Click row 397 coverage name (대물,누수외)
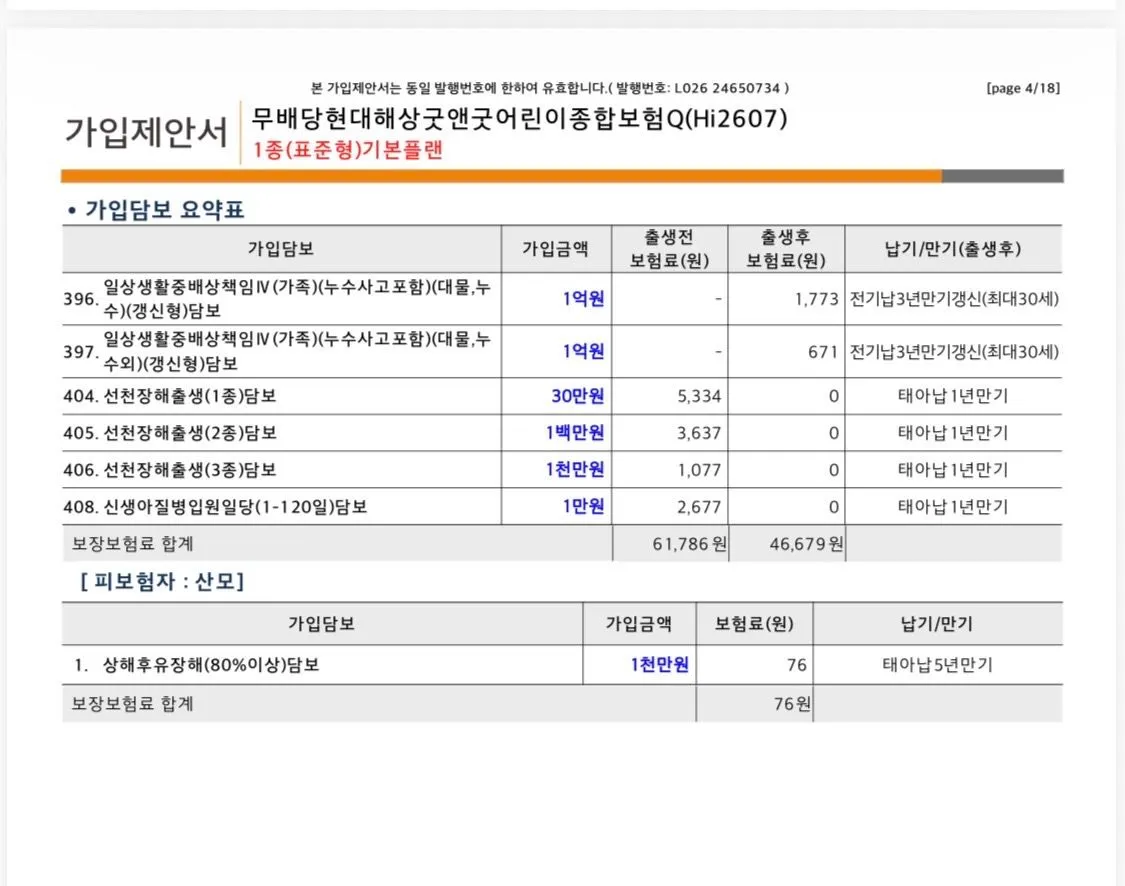 point(296,352)
